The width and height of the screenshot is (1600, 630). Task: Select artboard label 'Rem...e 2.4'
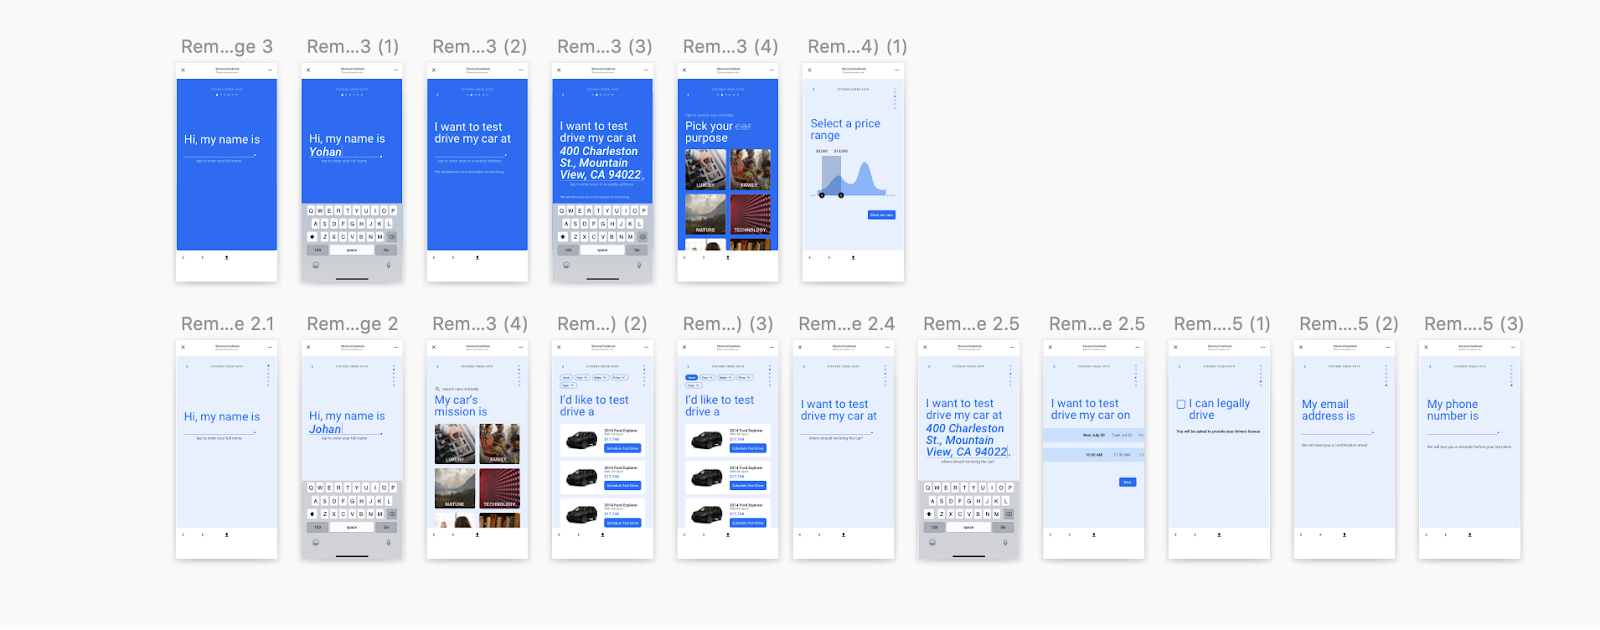click(847, 324)
